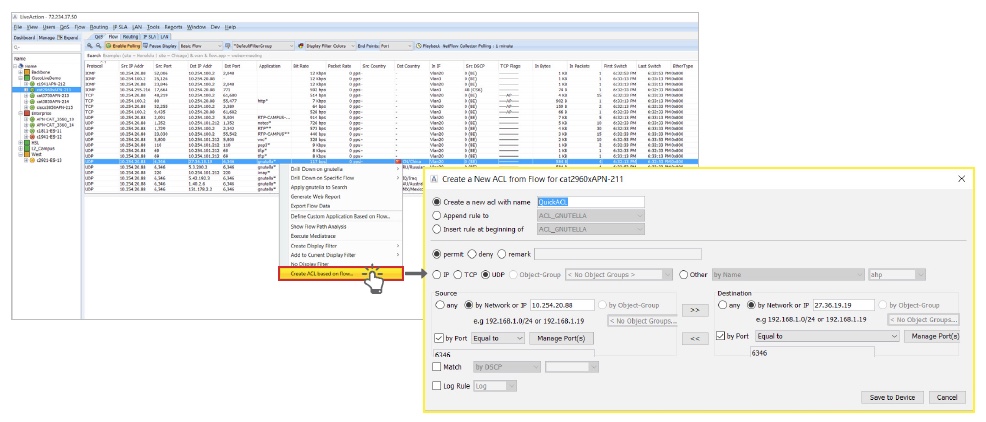Click the Enable Polling toolbar button

pyautogui.click(x=124, y=46)
